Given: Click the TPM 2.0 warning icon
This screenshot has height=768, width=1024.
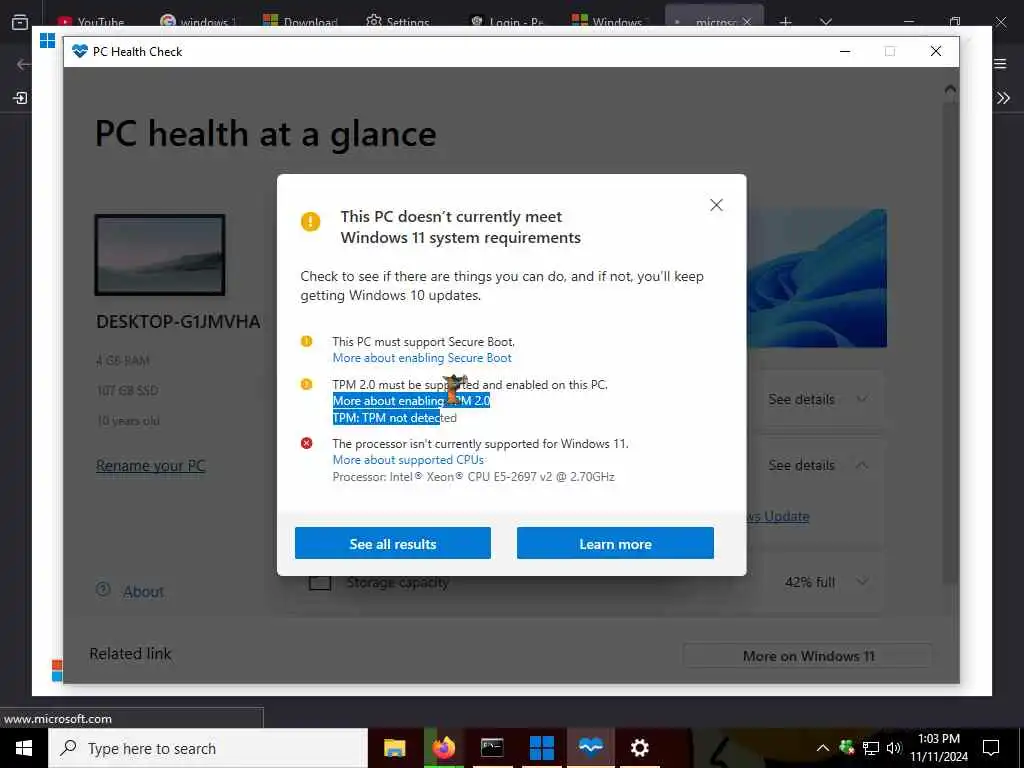Looking at the screenshot, I should click(x=306, y=384).
